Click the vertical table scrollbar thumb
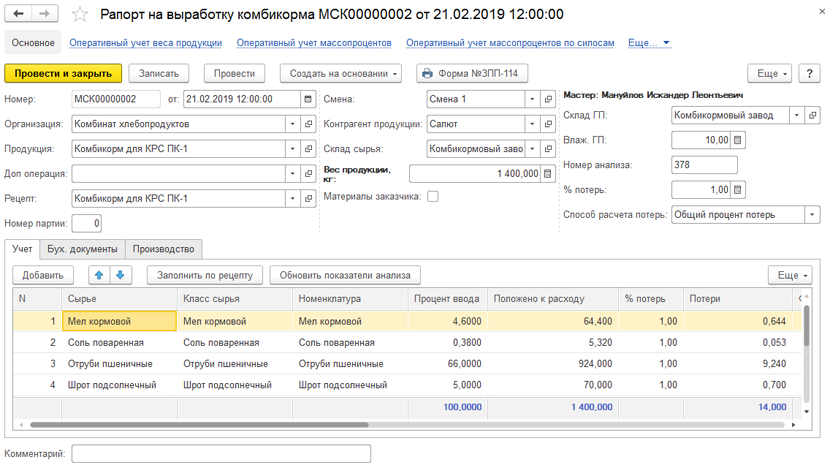The image size is (830, 465). (x=806, y=326)
